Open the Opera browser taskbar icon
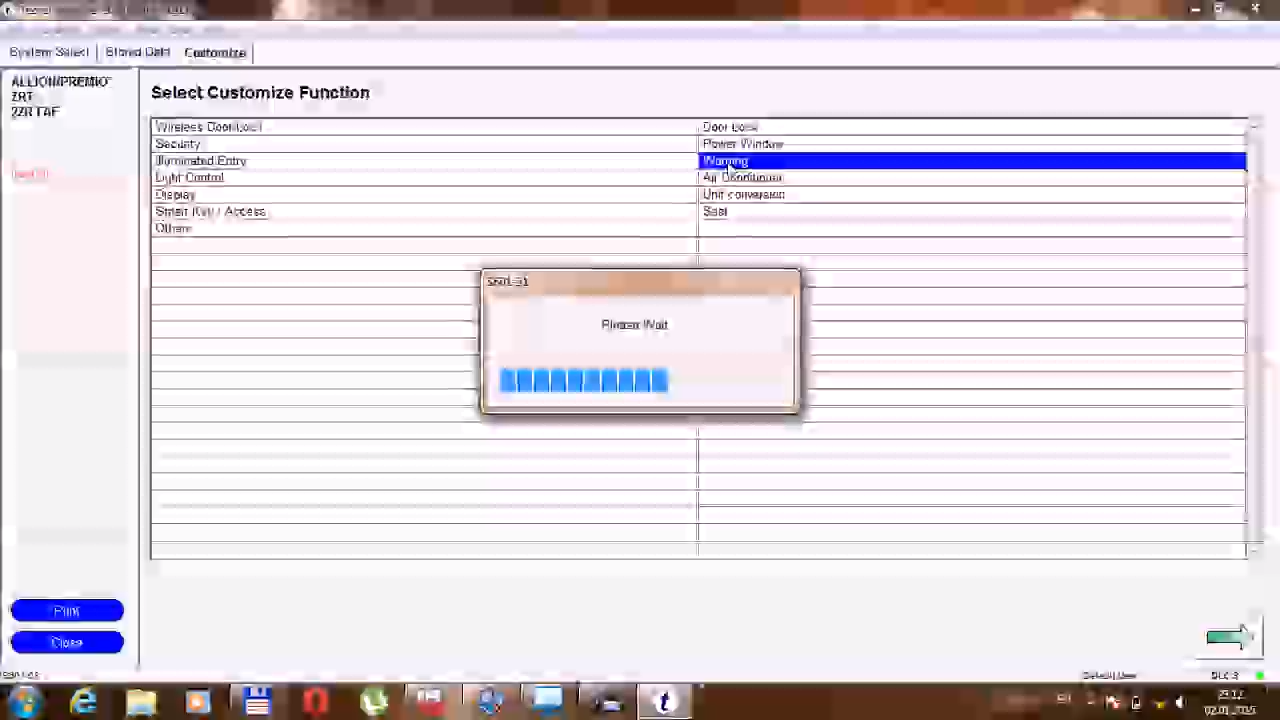Screen dimensions: 1280x720 click(315, 702)
